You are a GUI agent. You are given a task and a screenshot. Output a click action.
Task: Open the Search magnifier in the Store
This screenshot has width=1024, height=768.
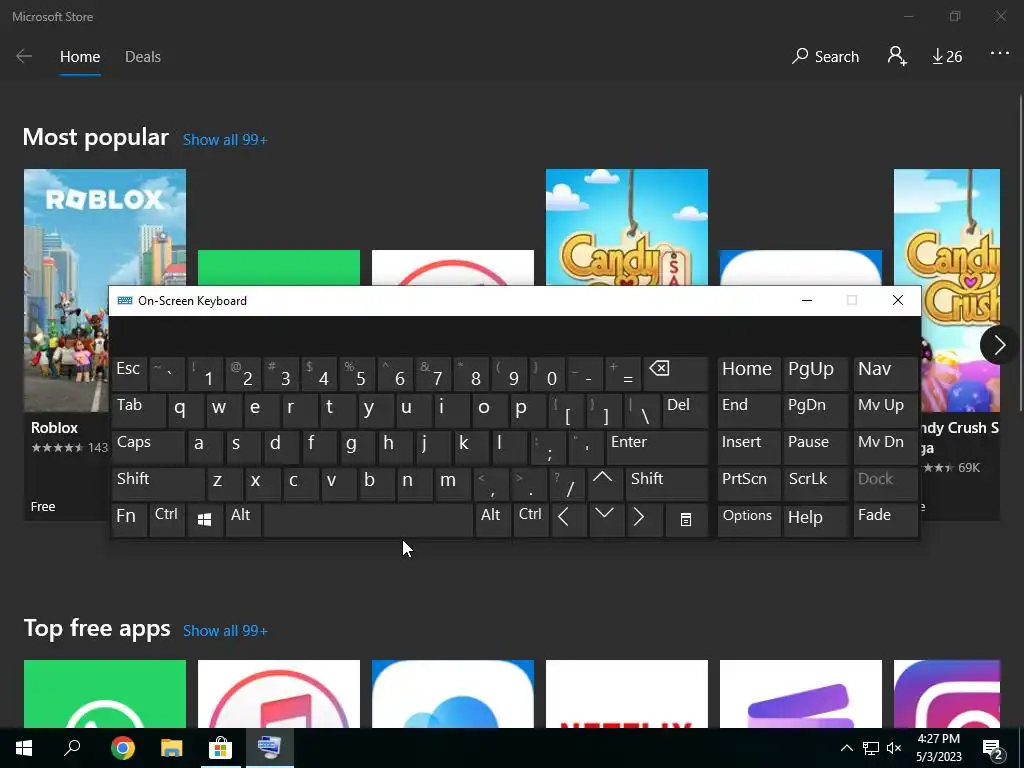825,56
